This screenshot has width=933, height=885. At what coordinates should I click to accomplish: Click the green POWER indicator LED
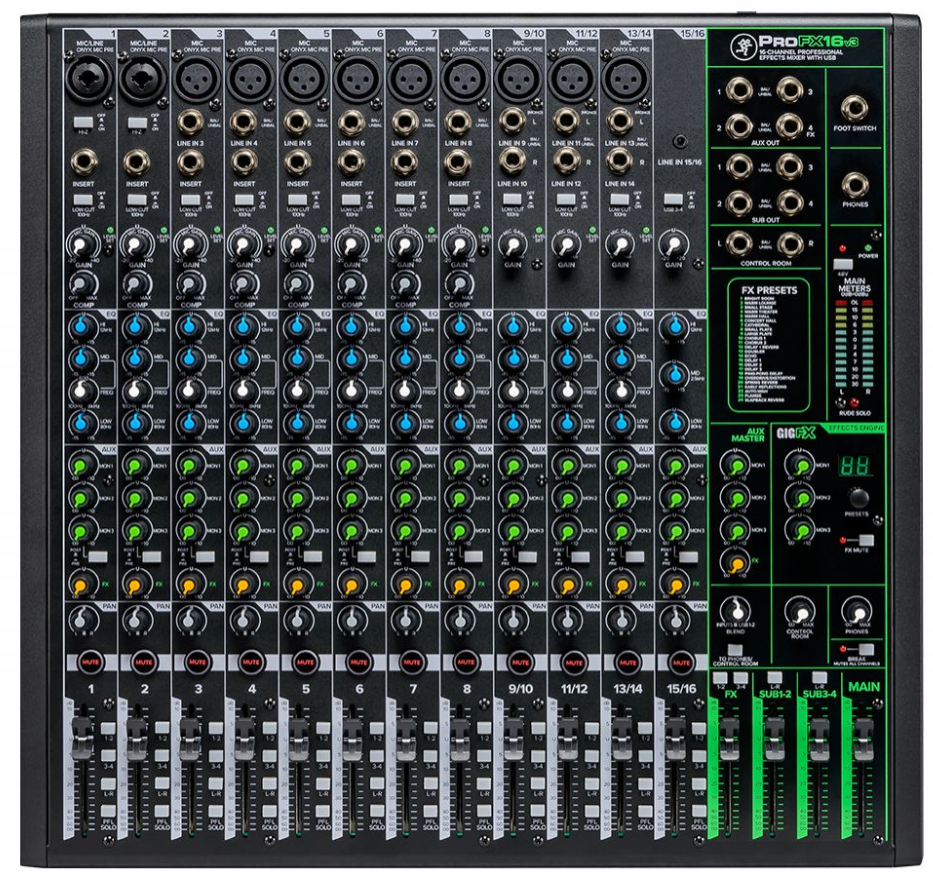click(x=868, y=247)
